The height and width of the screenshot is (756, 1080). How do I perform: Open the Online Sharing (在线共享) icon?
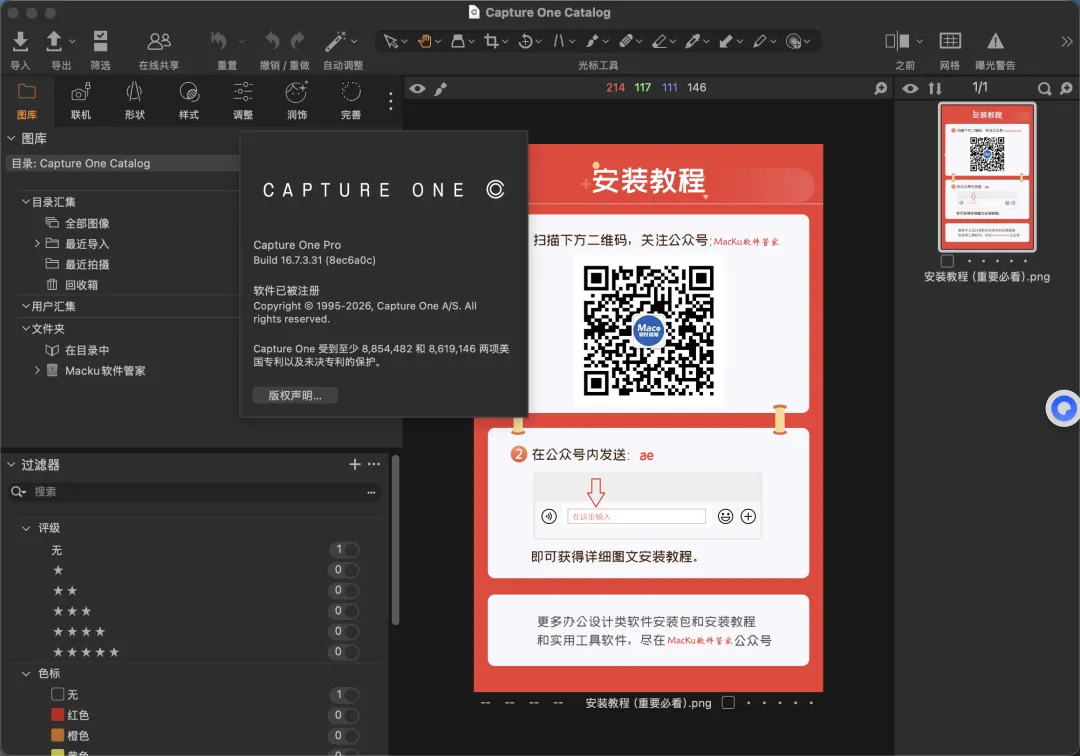[158, 41]
